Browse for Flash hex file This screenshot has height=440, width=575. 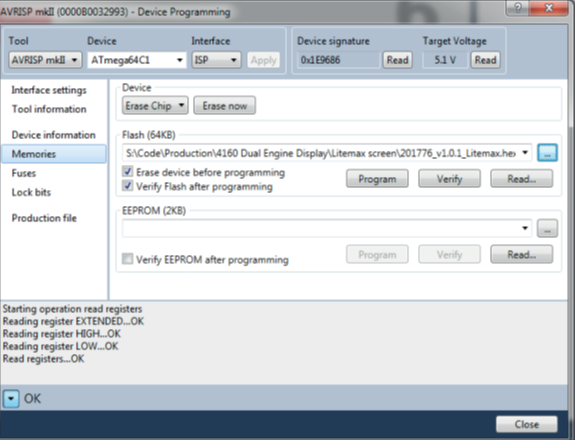coord(547,153)
